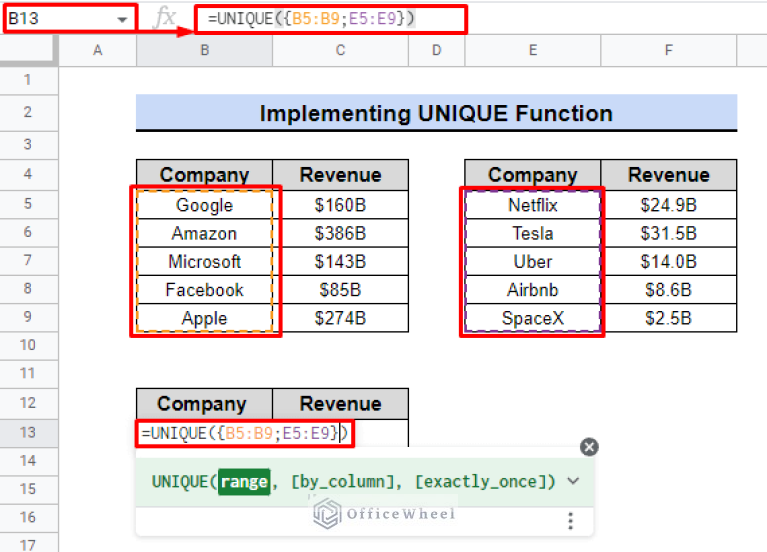
Task: Open the three-dot options in formula help
Action: pyautogui.click(x=570, y=521)
